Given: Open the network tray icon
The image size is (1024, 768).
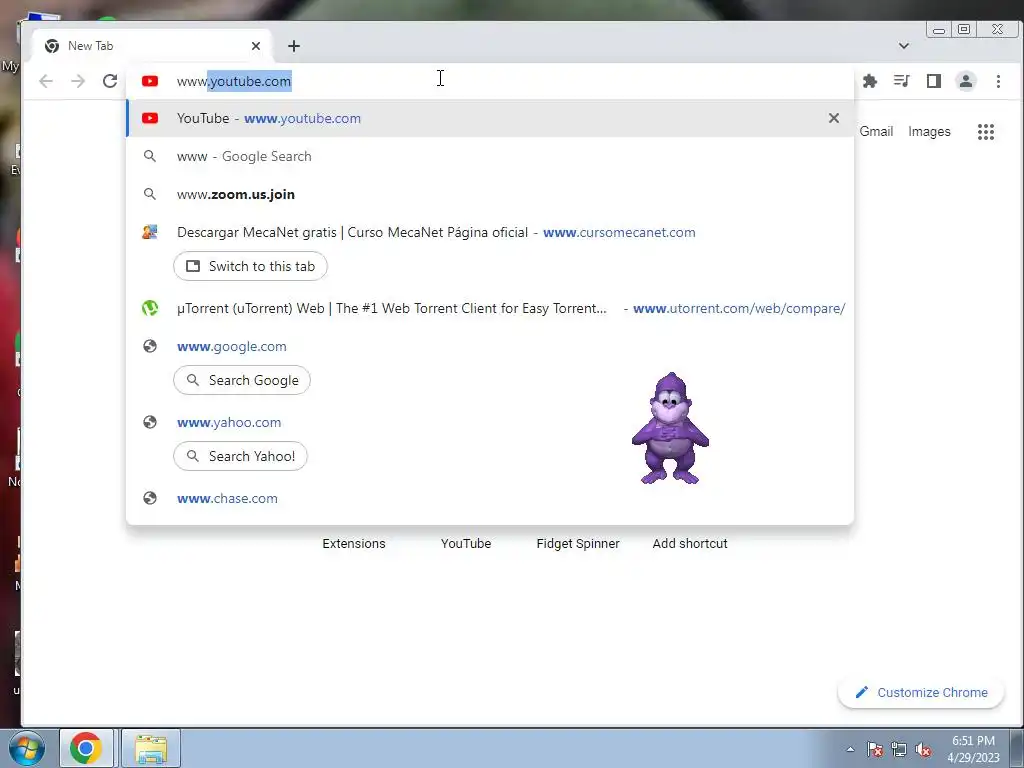Looking at the screenshot, I should 899,749.
